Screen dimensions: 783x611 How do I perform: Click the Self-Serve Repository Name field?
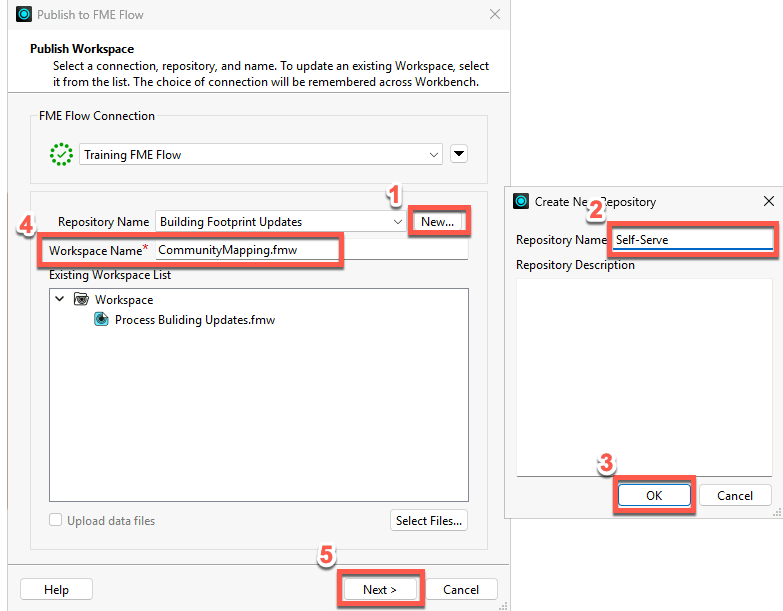click(x=693, y=240)
